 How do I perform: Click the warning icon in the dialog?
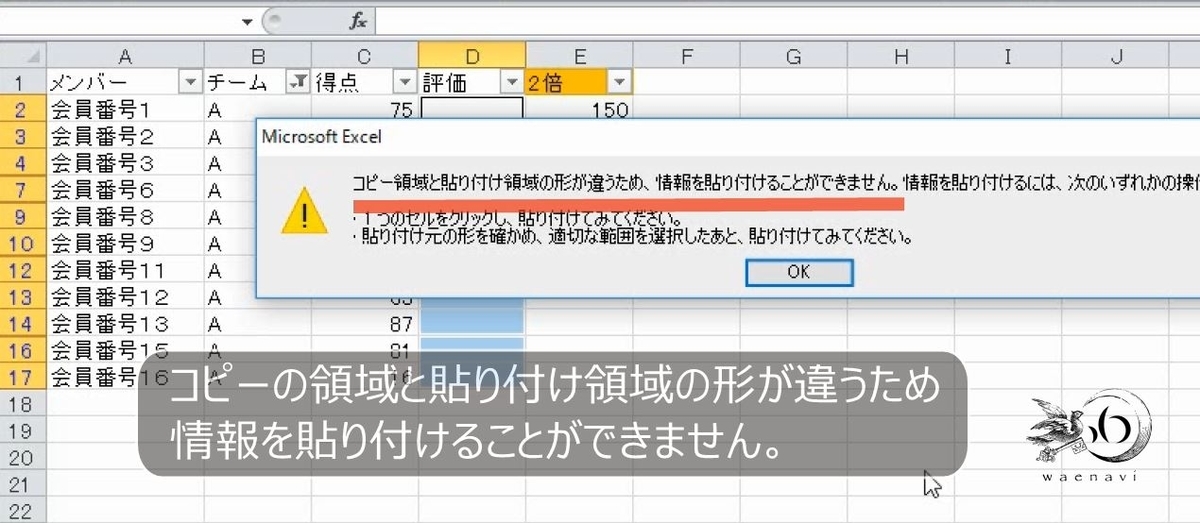click(x=303, y=213)
